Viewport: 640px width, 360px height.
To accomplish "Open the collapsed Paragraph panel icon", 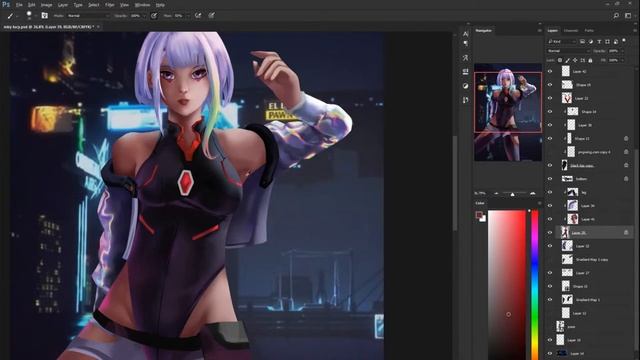I will tap(465, 44).
